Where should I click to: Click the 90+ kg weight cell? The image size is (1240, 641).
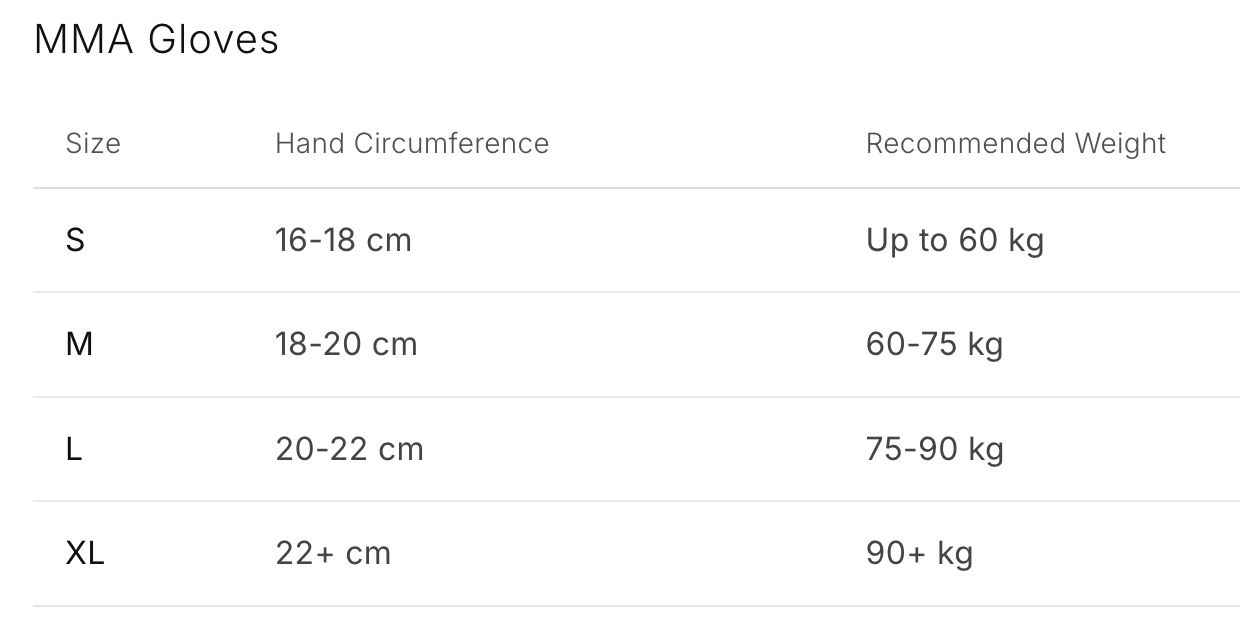(919, 553)
